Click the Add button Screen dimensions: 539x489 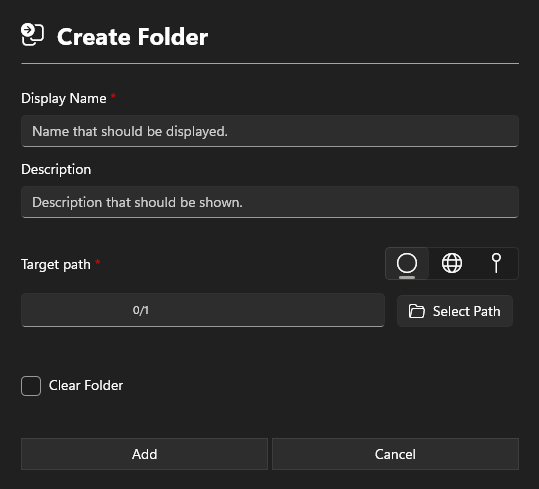144,454
